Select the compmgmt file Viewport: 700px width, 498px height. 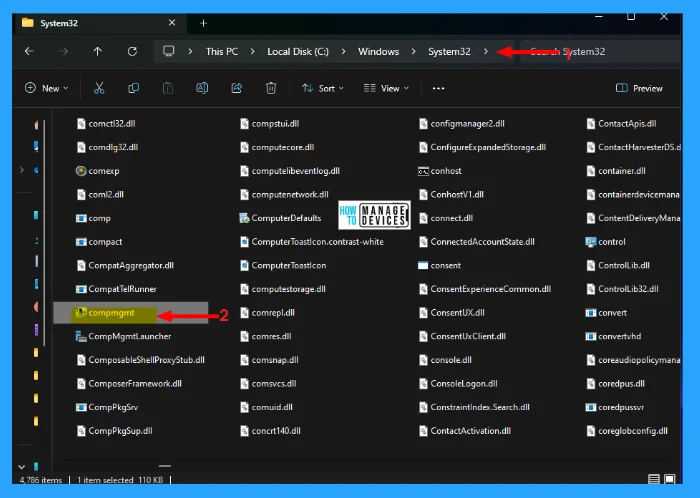(131, 313)
